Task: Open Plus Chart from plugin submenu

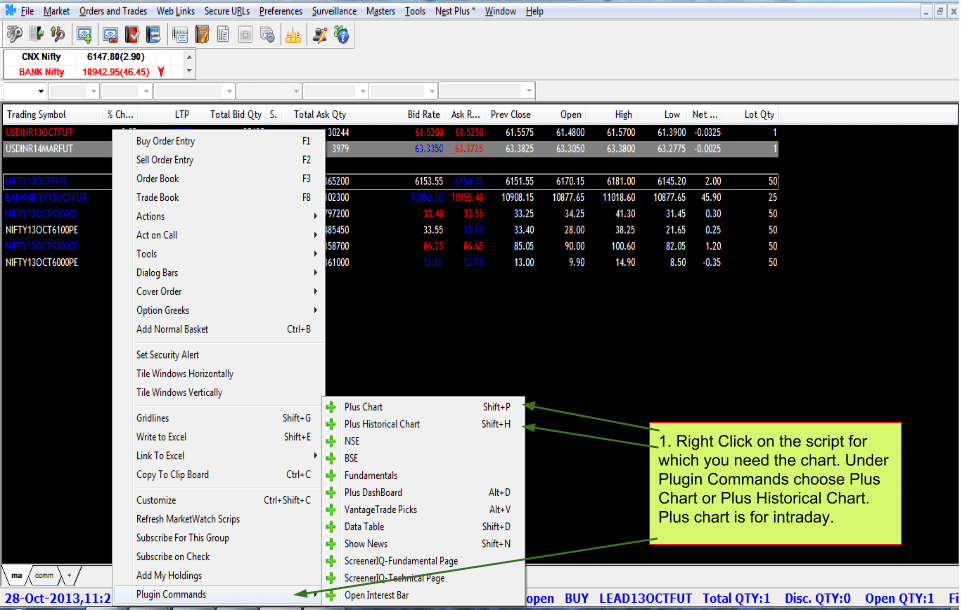Action: coord(424,407)
